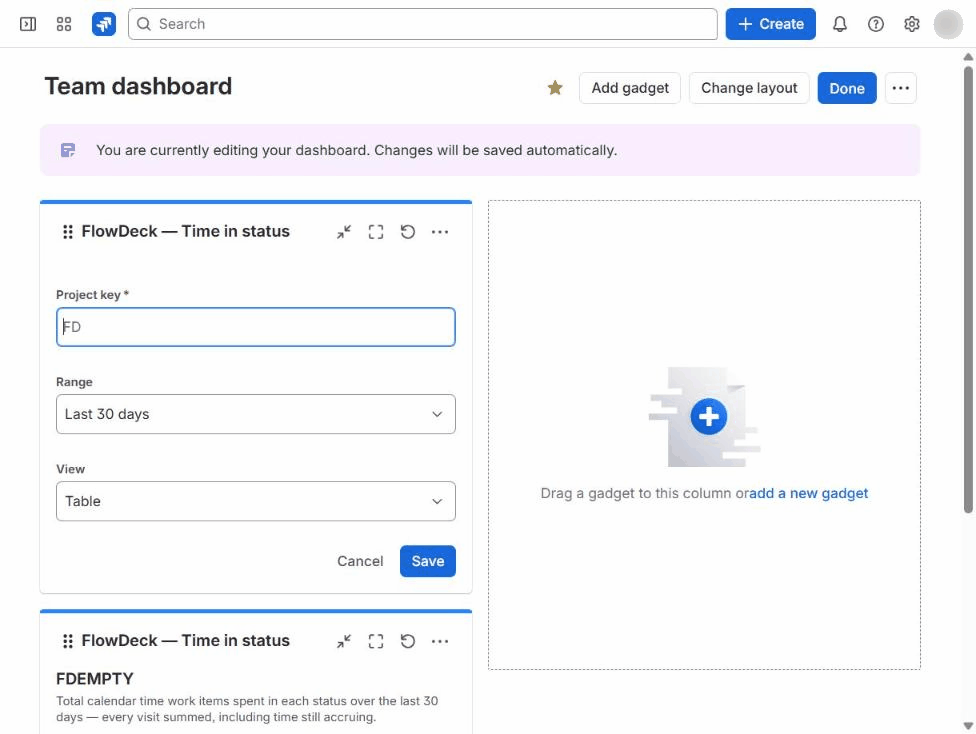Open the app switcher grid
Viewport: 976px width, 734px height.
pyautogui.click(x=63, y=24)
